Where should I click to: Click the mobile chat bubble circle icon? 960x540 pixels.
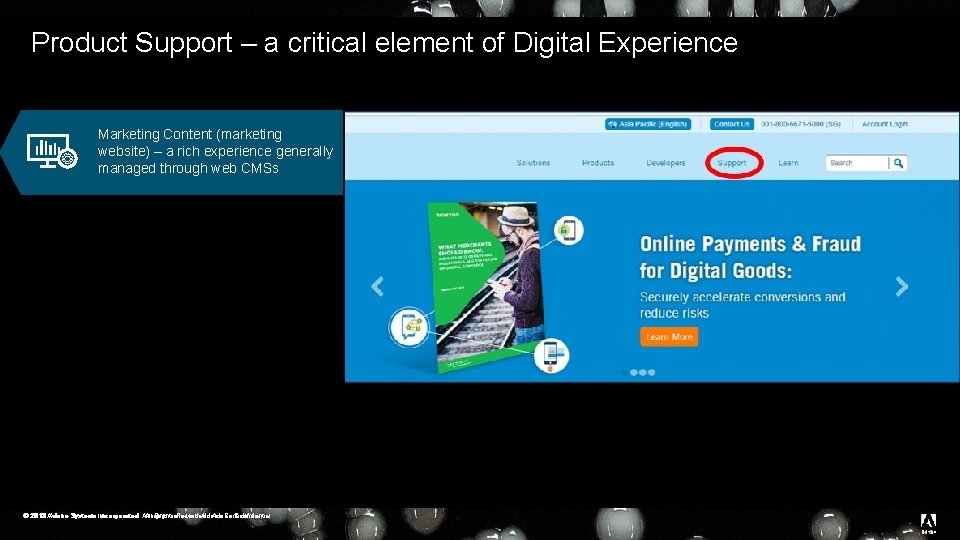409,327
